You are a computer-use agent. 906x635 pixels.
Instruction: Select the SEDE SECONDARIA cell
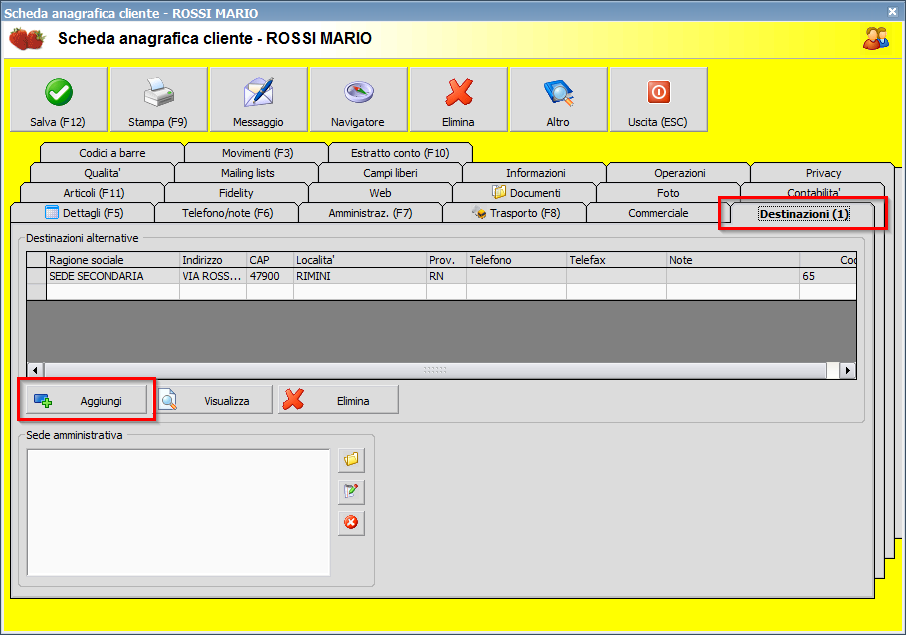tap(113, 276)
